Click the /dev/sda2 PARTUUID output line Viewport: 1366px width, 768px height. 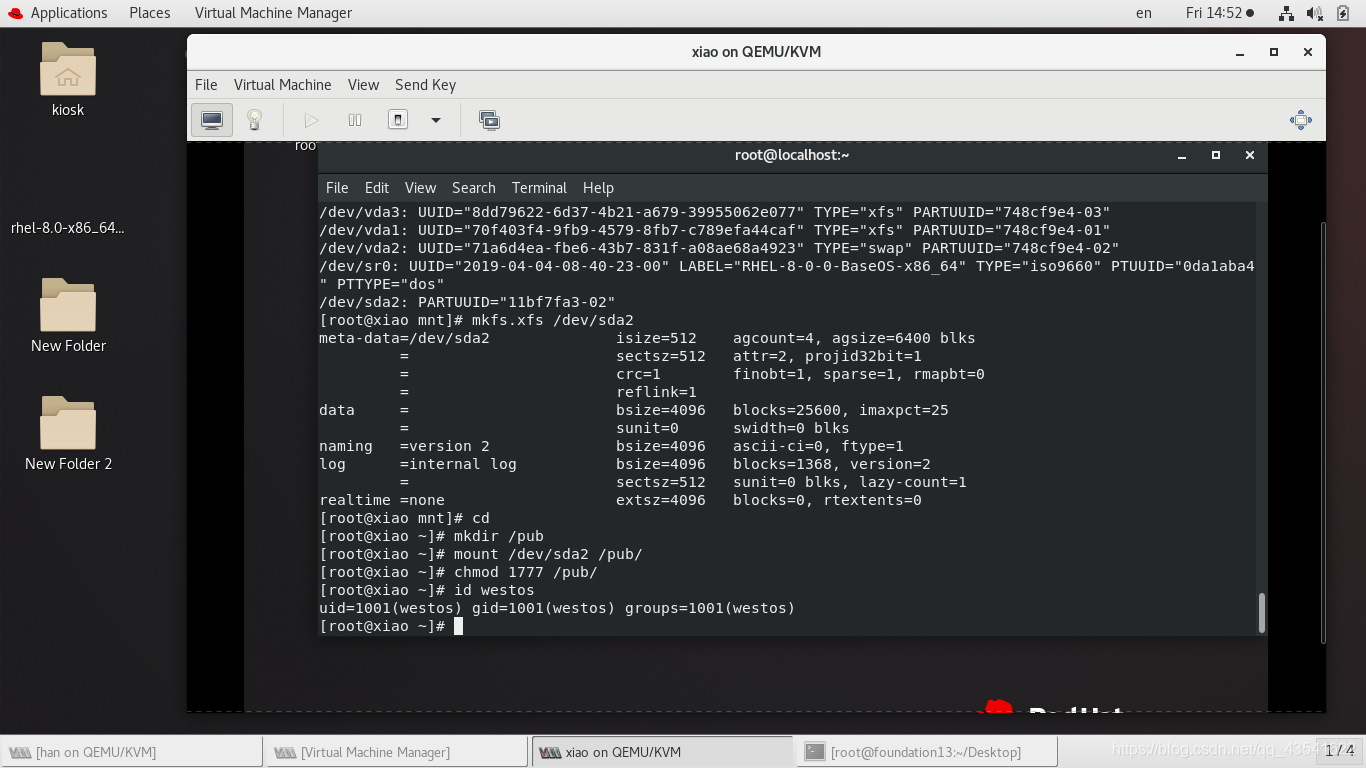click(467, 302)
